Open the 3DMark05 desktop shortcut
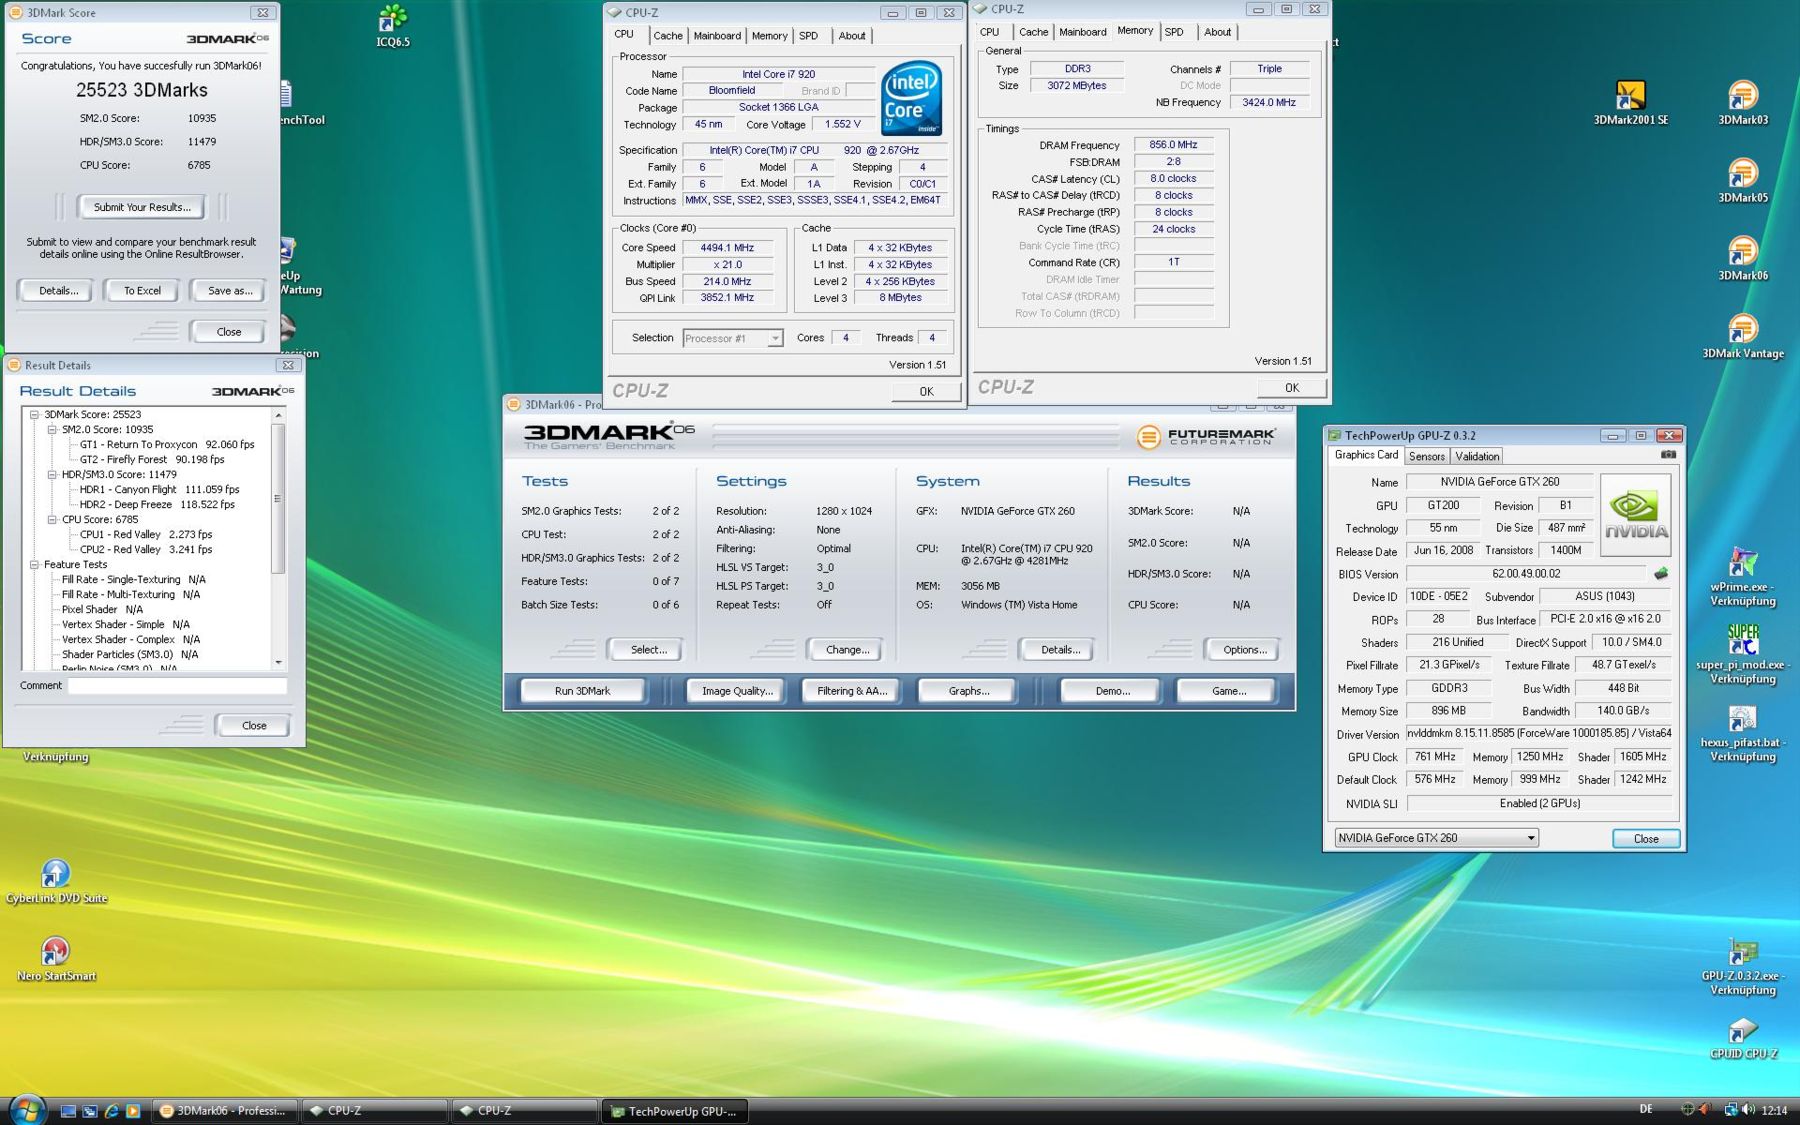Screen dimensions: 1800x1125 point(1742,180)
